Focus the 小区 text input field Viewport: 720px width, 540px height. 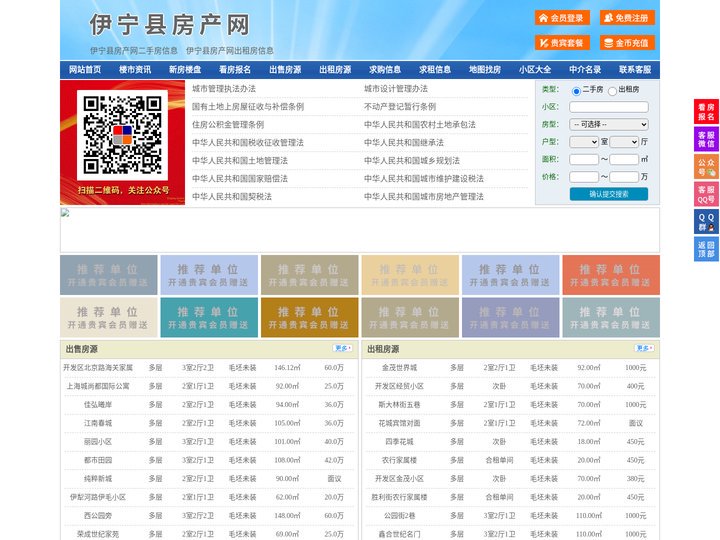click(609, 107)
